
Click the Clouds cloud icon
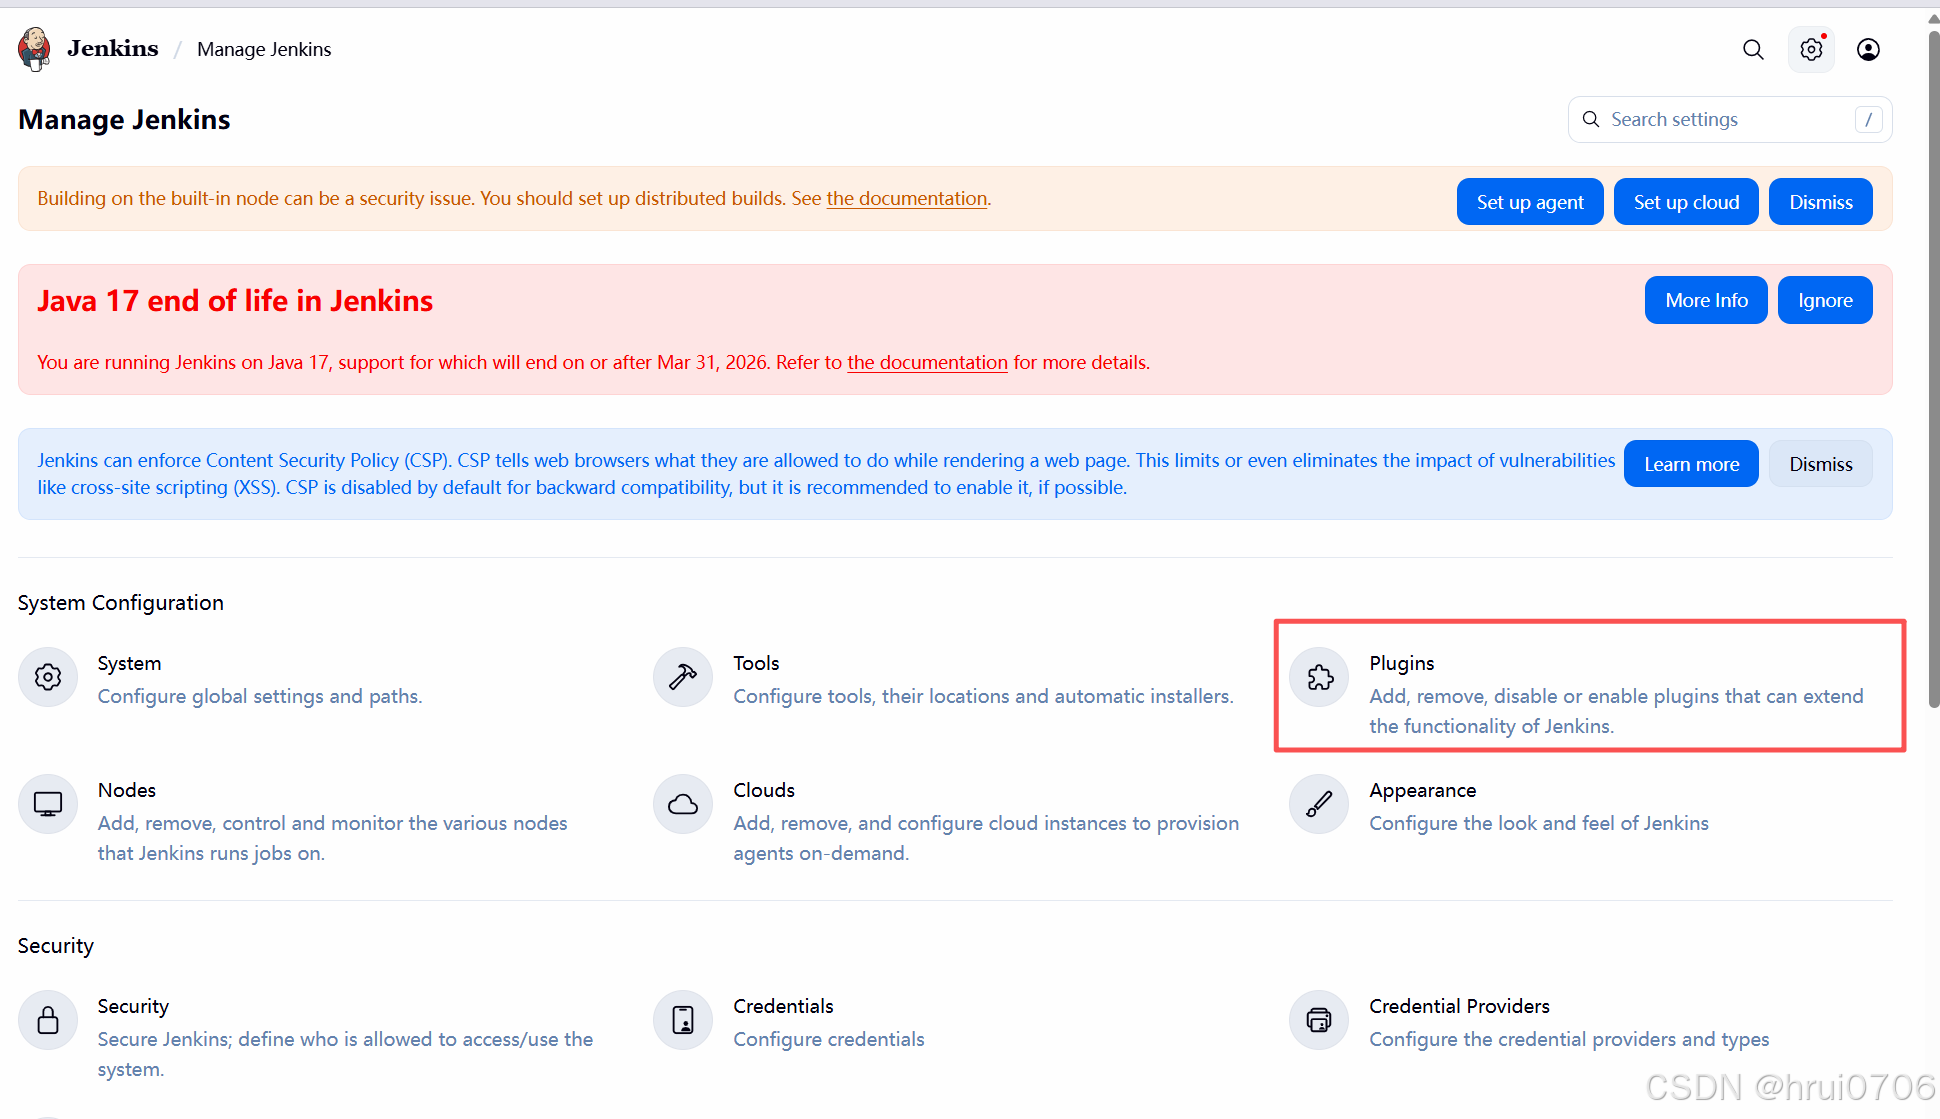click(x=683, y=804)
